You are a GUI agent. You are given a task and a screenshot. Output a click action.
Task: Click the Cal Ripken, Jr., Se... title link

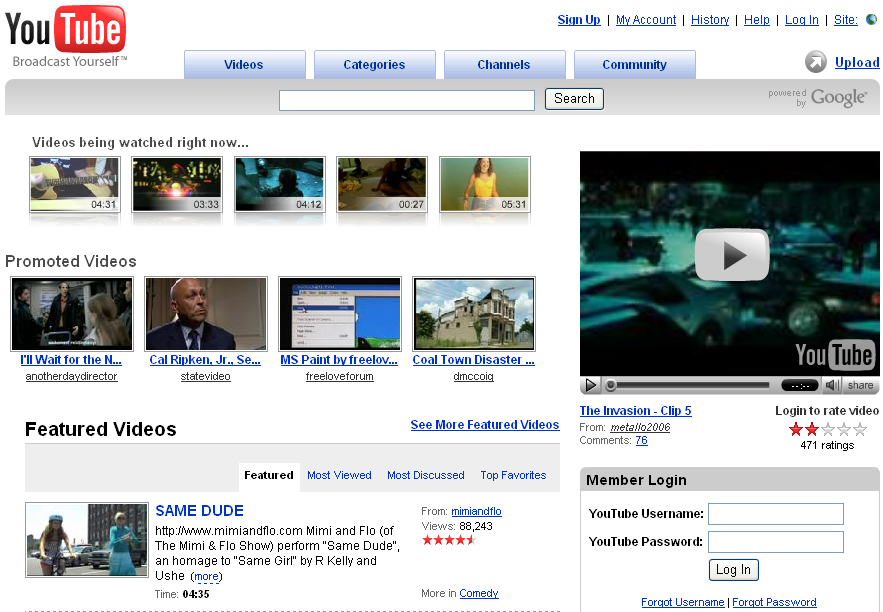pos(205,360)
